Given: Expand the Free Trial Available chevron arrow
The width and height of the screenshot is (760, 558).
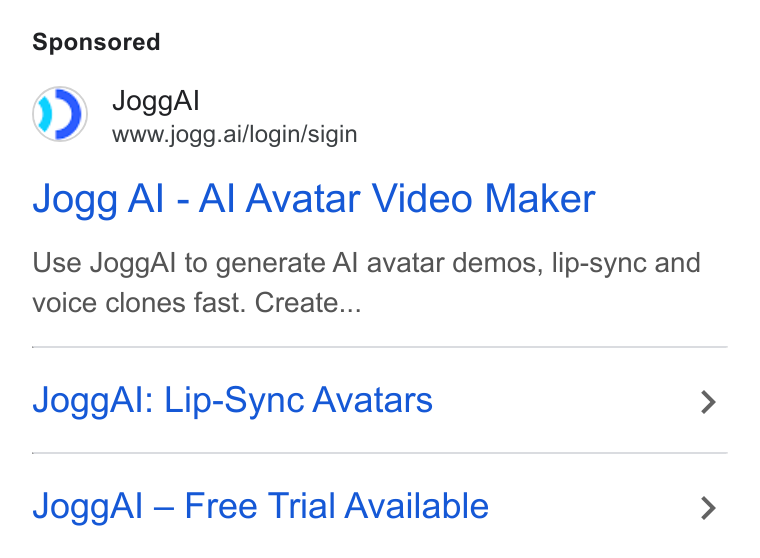Looking at the screenshot, I should [x=708, y=508].
